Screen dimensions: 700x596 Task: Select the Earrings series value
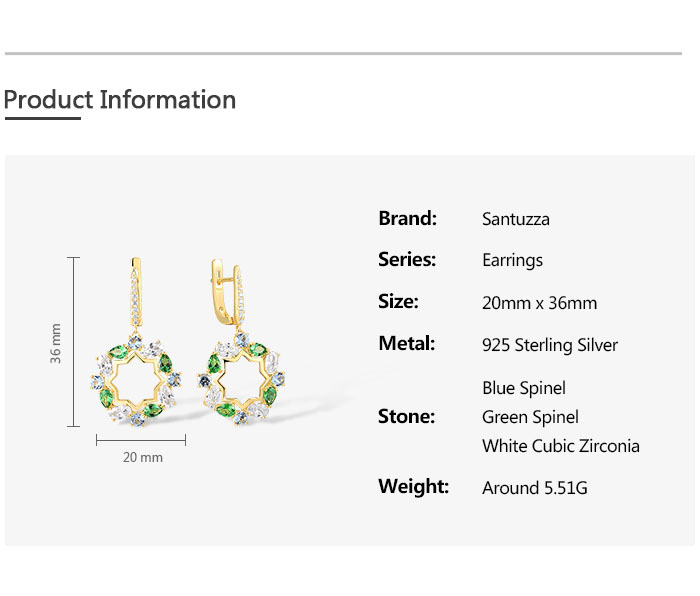click(x=512, y=260)
